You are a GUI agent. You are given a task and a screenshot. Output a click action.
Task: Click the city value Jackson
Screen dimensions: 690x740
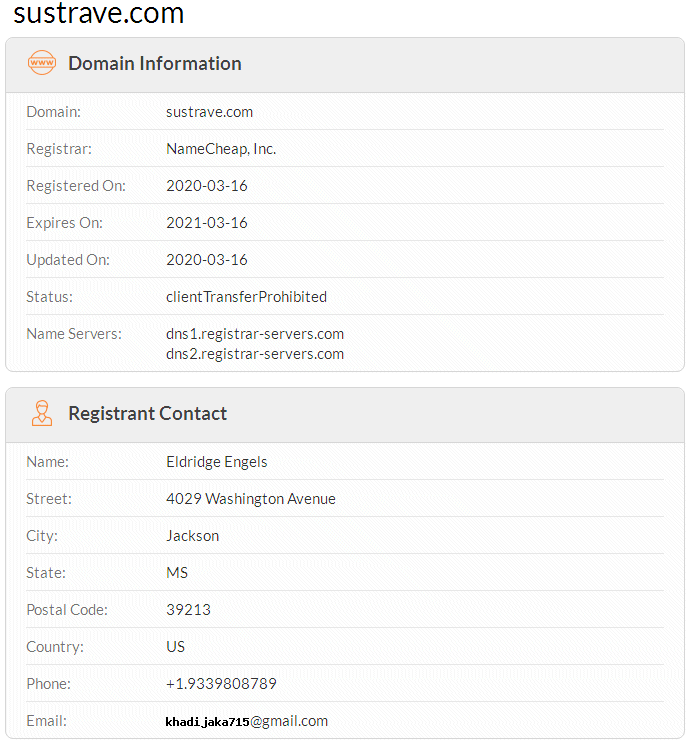point(193,536)
